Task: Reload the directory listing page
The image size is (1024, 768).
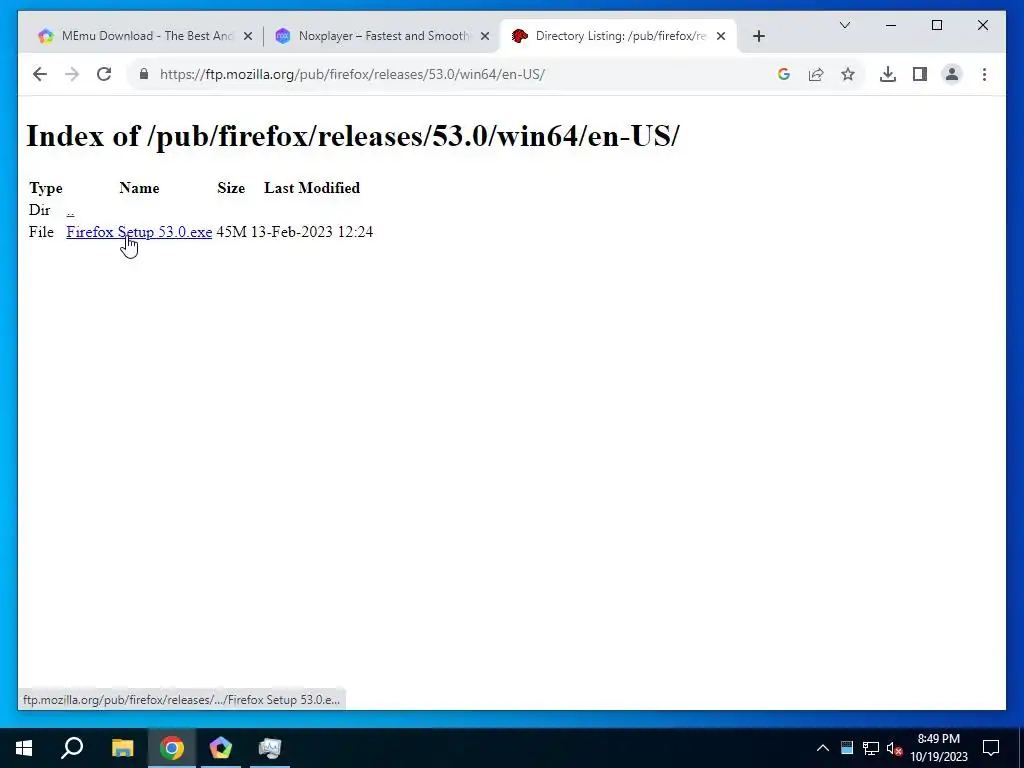Action: [x=104, y=74]
